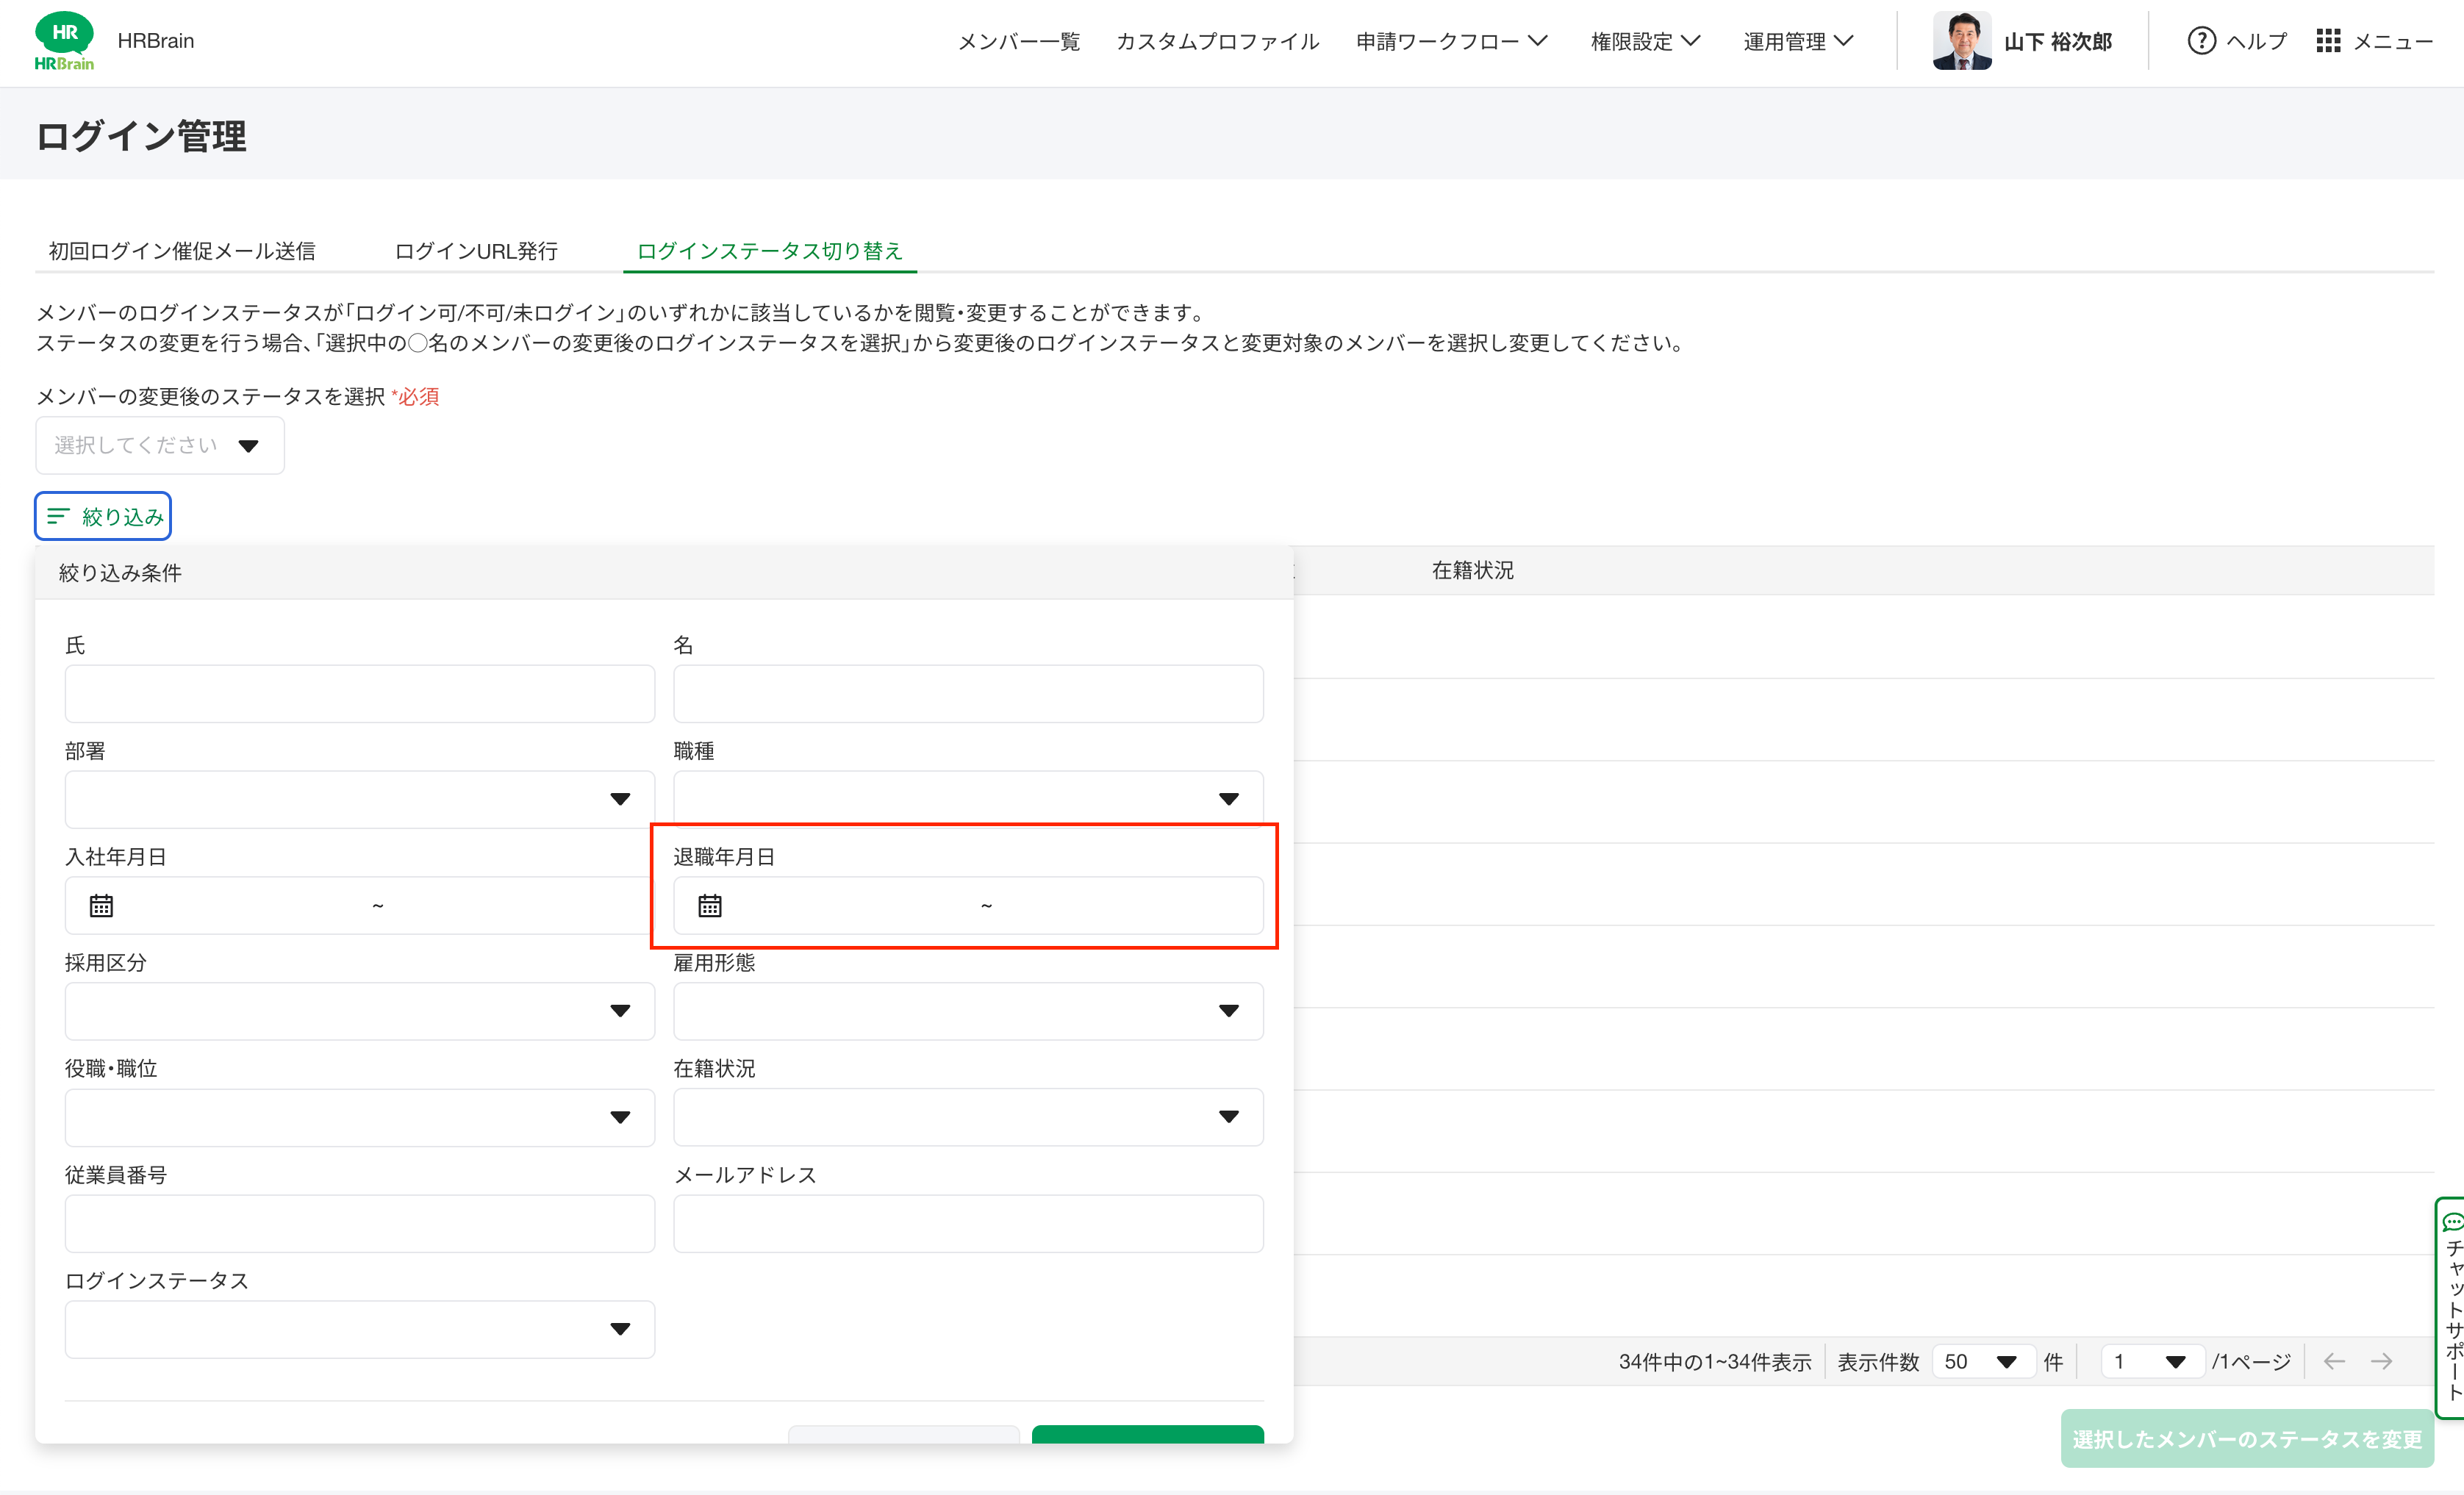2464x1495 pixels.
Task: Click the HRBrain logo
Action: click(x=65, y=40)
